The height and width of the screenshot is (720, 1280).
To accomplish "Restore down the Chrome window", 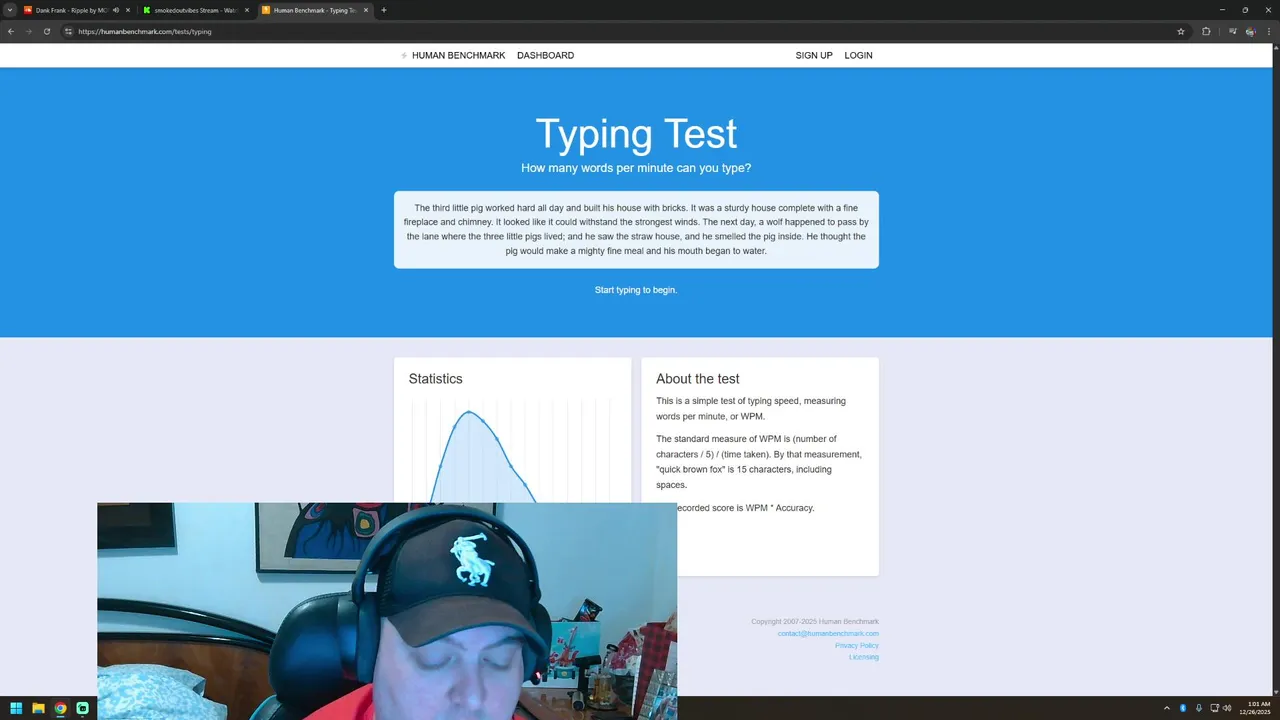I will [x=1245, y=10].
